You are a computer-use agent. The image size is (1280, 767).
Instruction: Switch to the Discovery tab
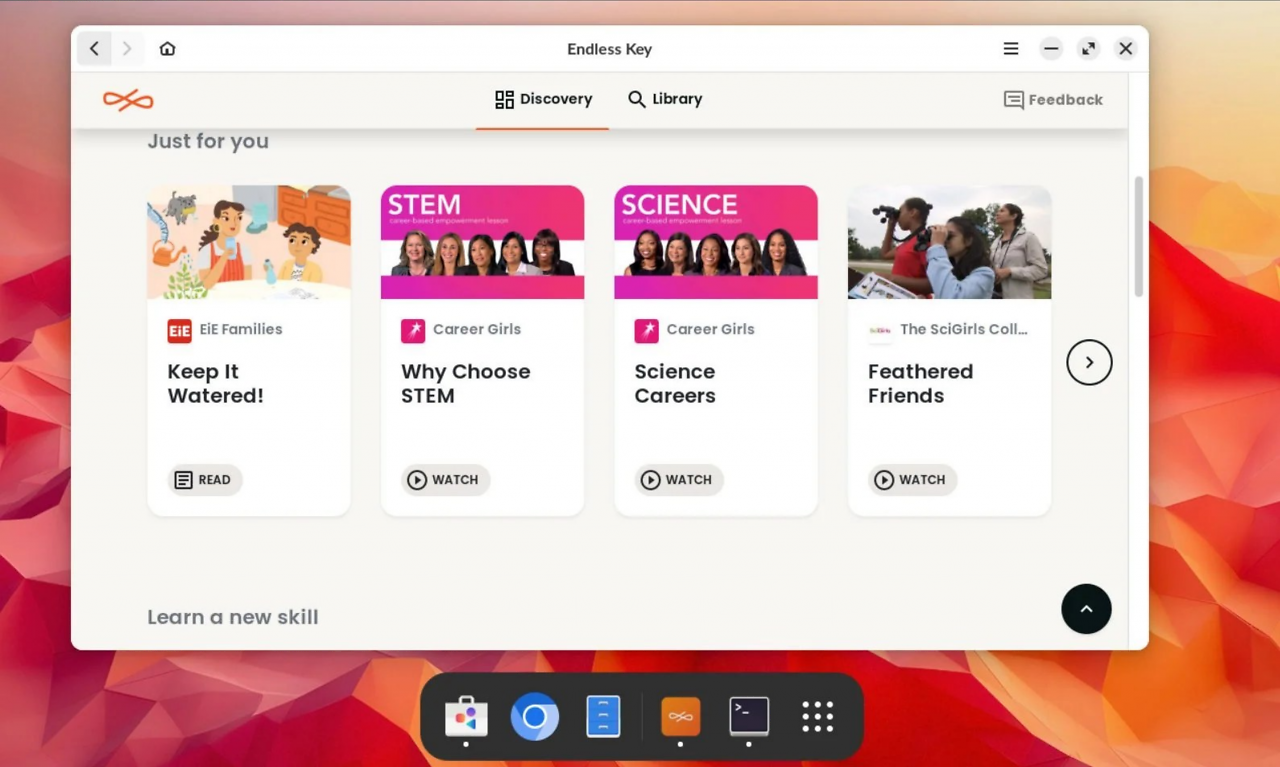coord(543,99)
